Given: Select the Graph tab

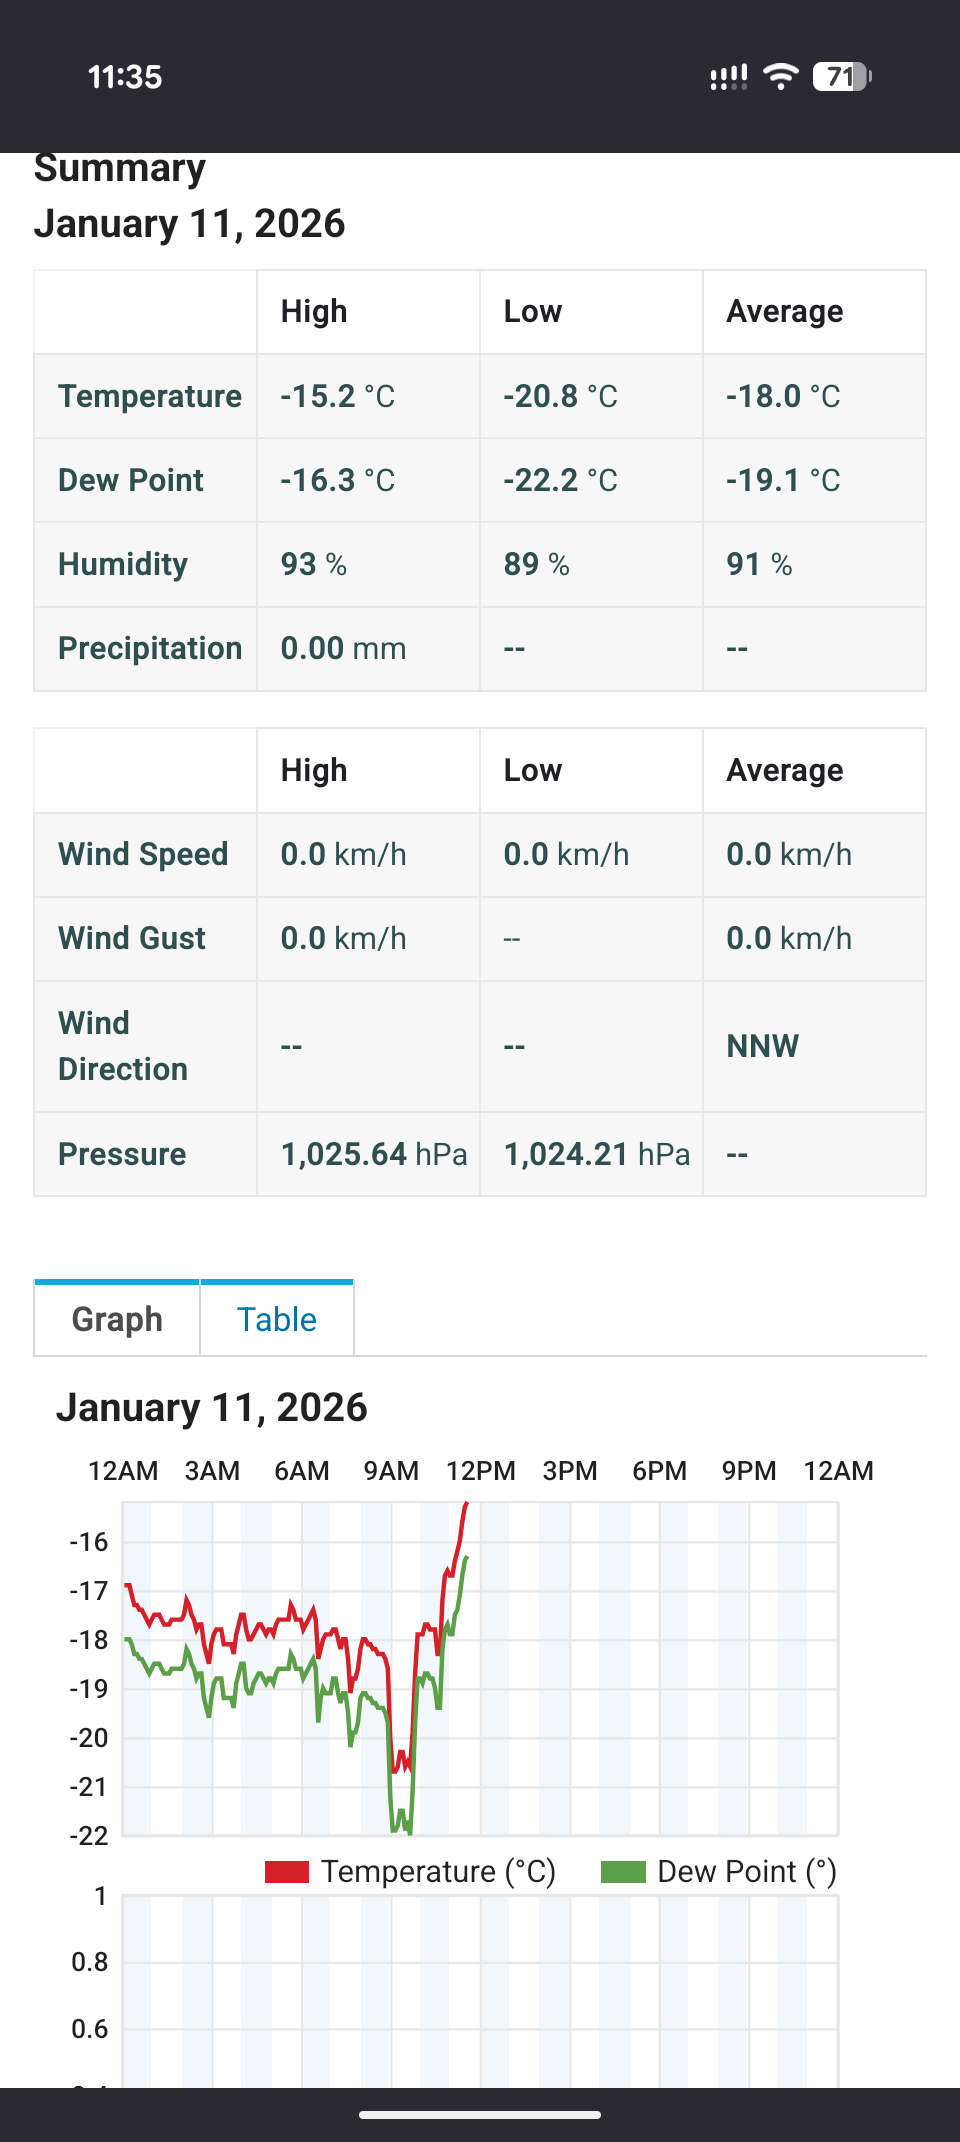Looking at the screenshot, I should tap(117, 1319).
